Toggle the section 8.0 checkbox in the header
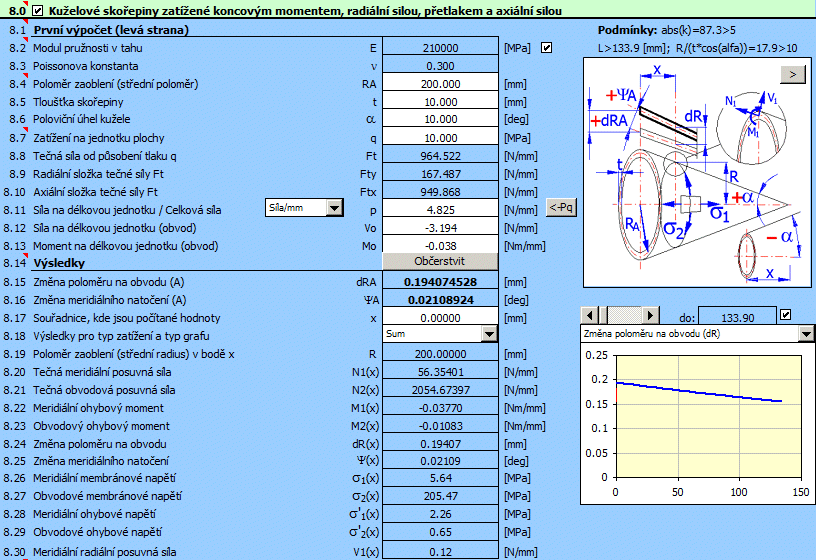 37,10
